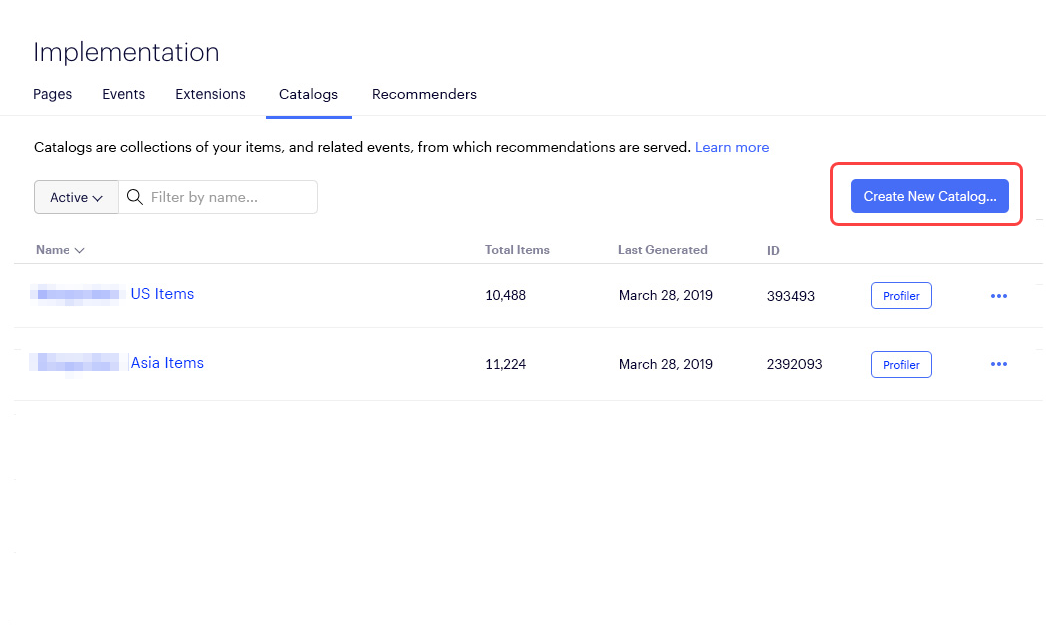Open more options for Asia Items catalog
Viewport: 1046px width, 625px height.
(998, 364)
